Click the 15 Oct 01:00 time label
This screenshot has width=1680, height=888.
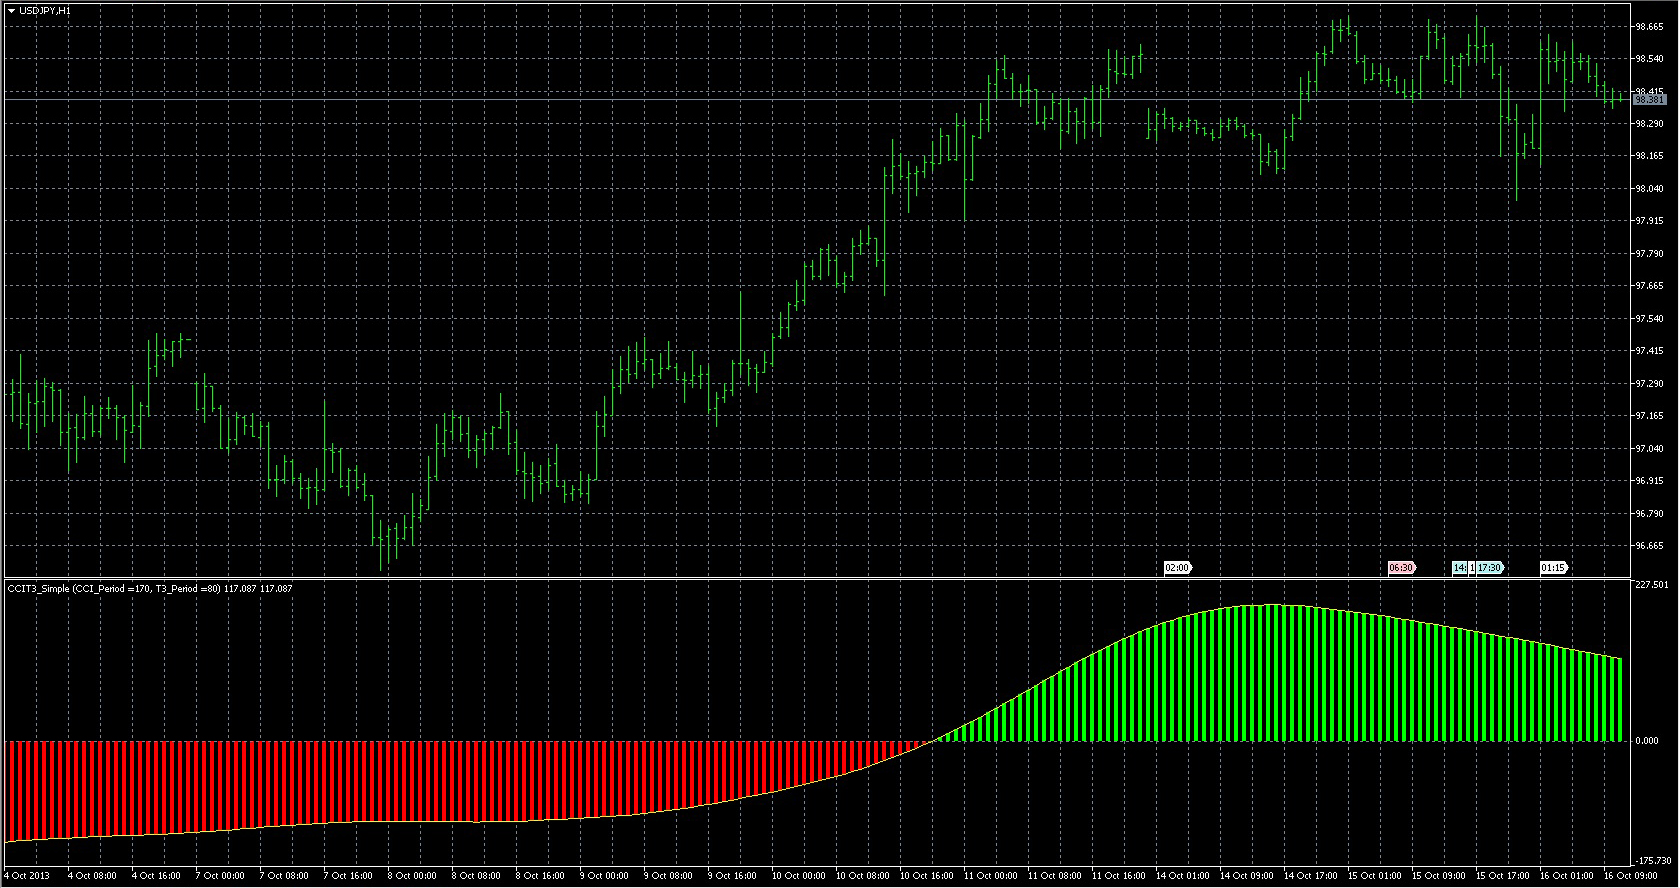1374,876
